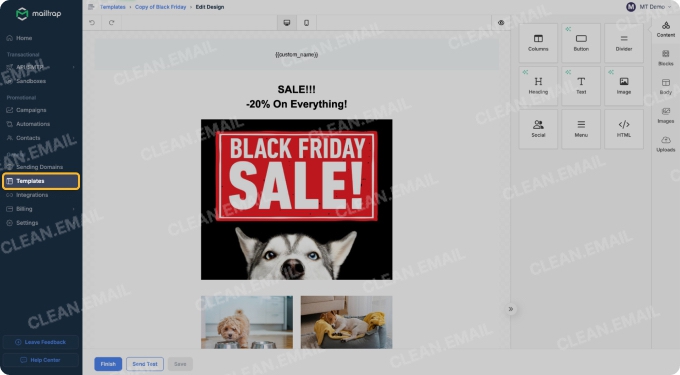Click Leave Feedback button
The image size is (680, 375).
pos(41,342)
